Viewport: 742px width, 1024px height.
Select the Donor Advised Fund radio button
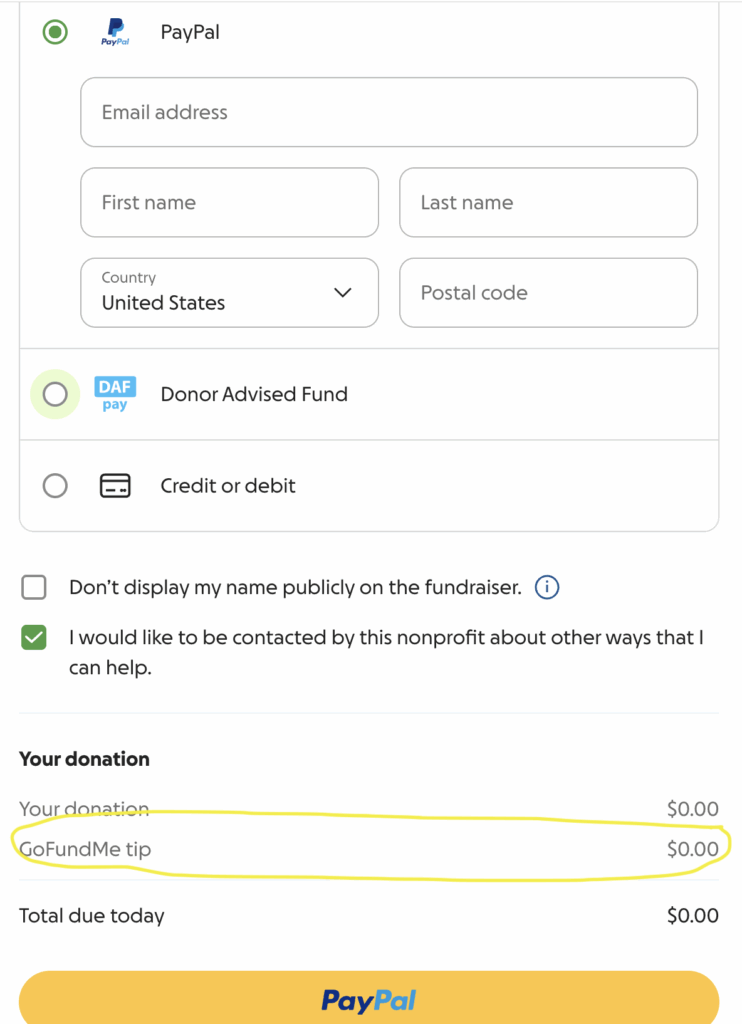click(55, 394)
